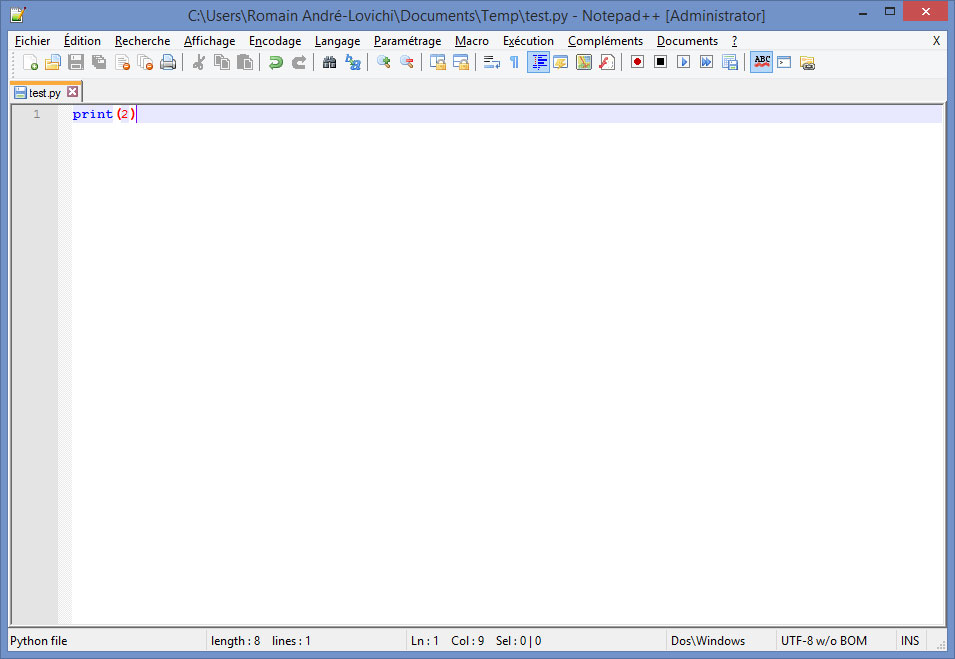The width and height of the screenshot is (955, 659).
Task: Open the user-defined language dialog icon
Action: tap(560, 62)
